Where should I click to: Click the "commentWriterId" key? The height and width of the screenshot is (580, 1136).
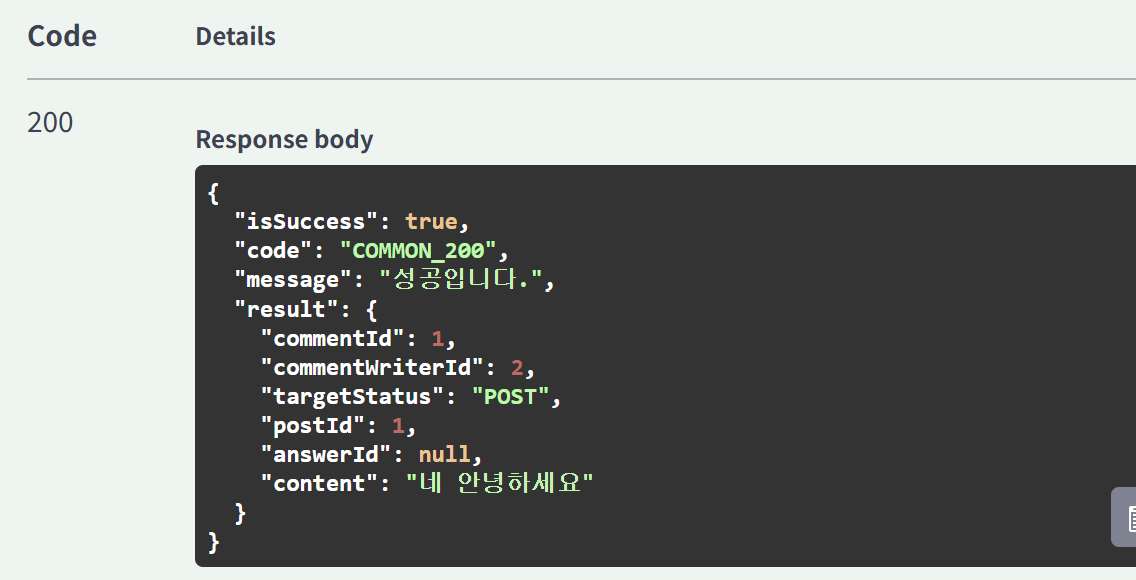pos(372,367)
